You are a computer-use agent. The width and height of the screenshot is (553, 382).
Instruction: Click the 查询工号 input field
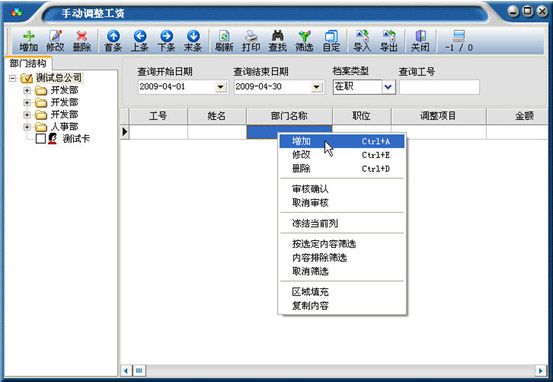point(439,87)
